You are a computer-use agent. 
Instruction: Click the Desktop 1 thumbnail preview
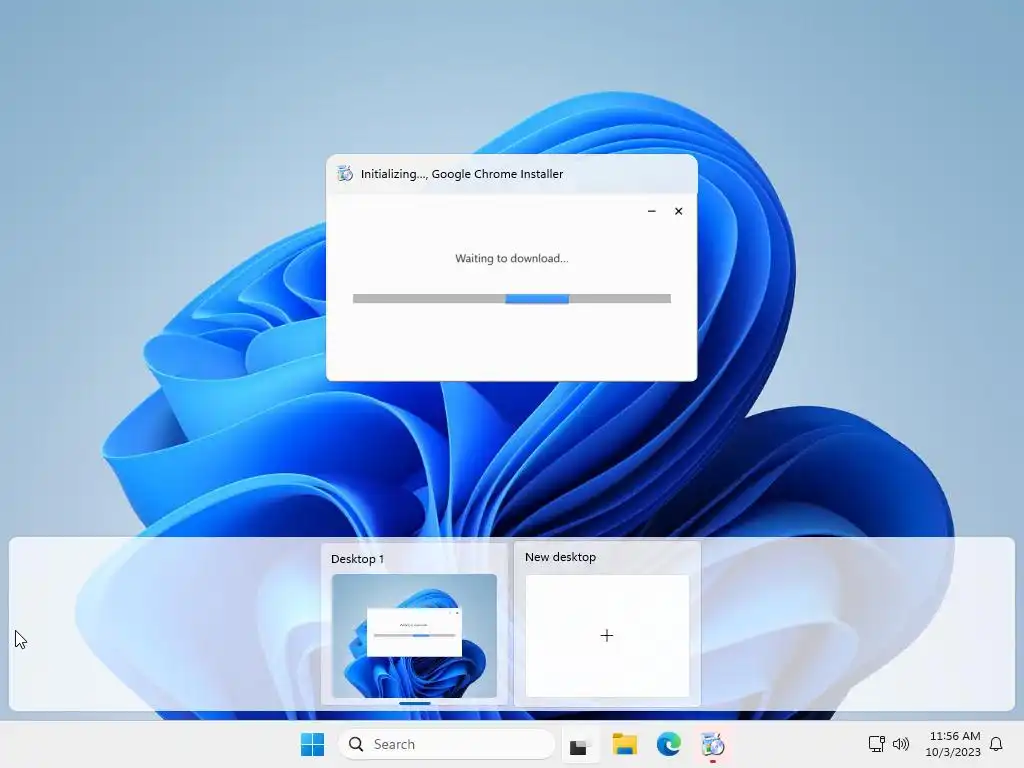tap(414, 635)
